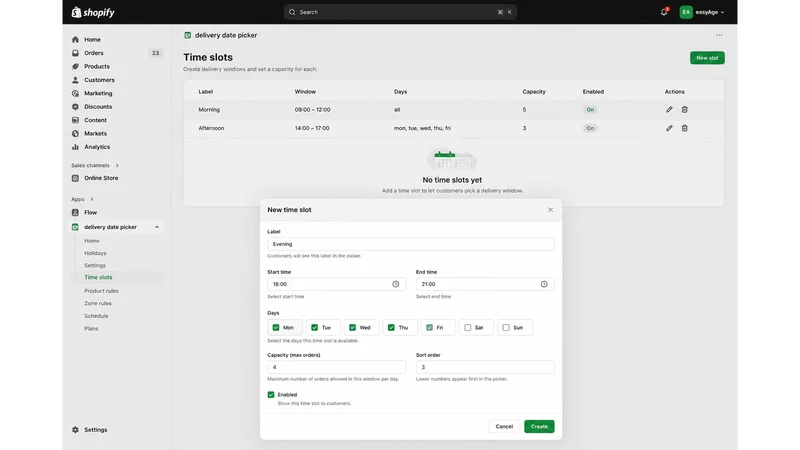
Task: Open the Schedule submenu item
Action: [x=96, y=316]
